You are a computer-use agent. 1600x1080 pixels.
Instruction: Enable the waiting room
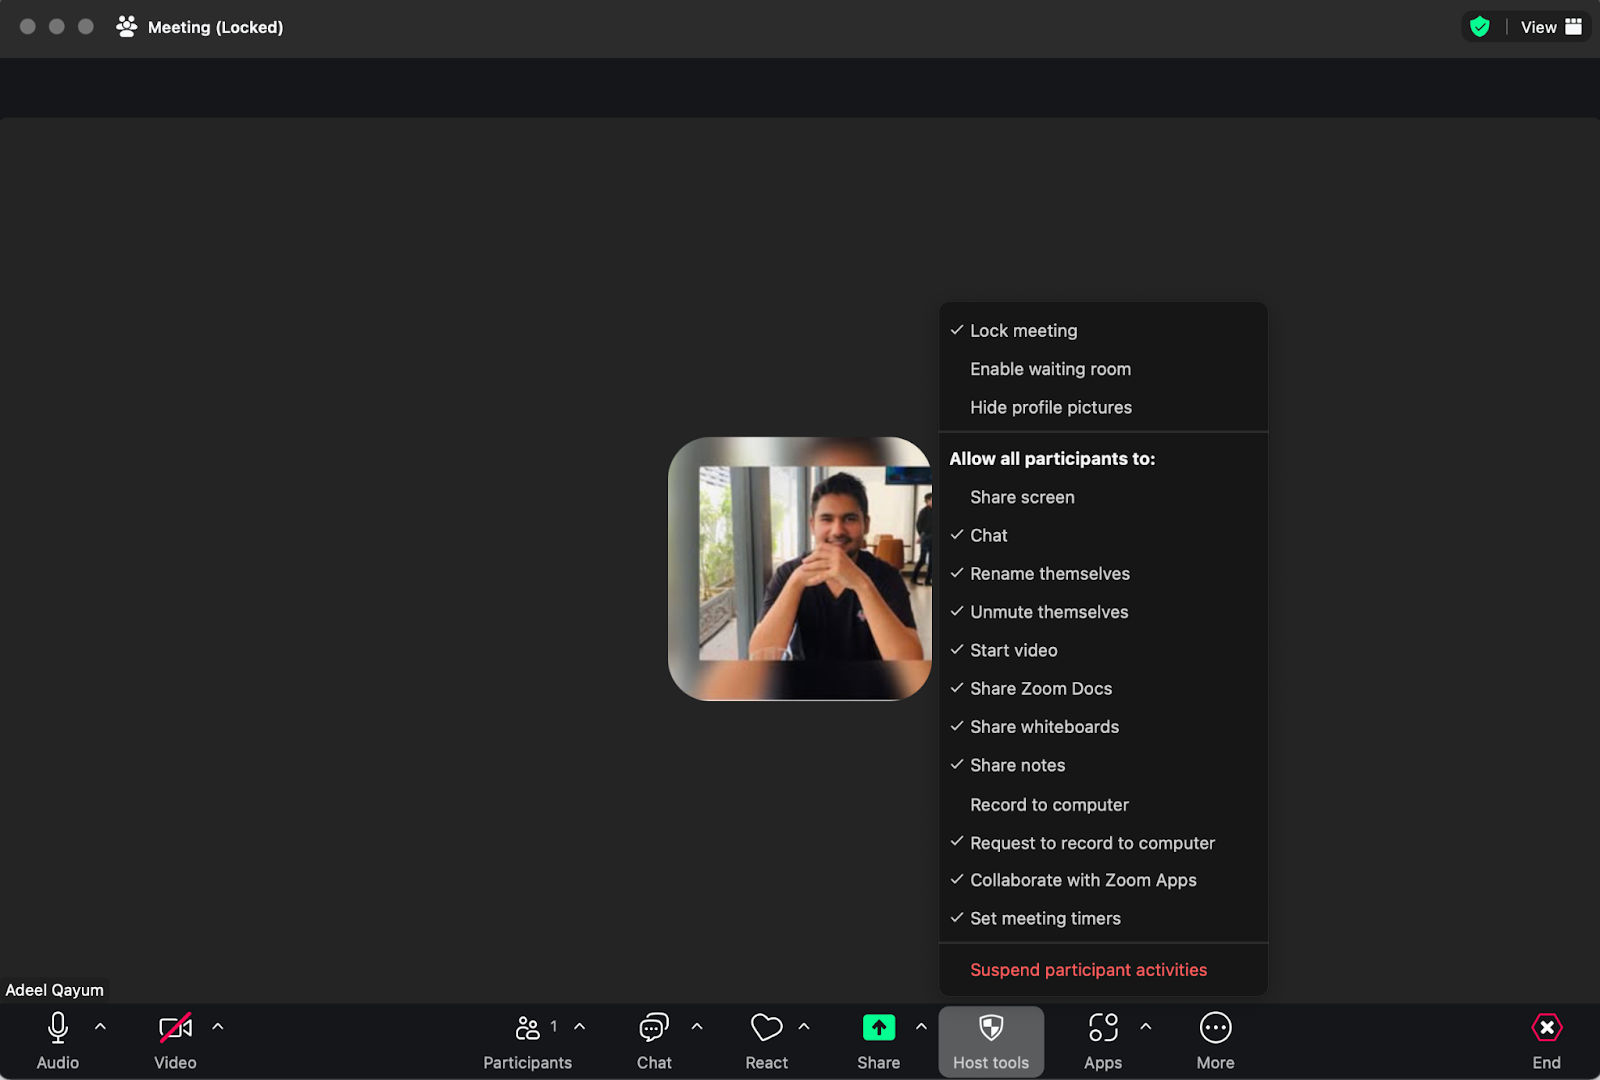(x=1050, y=369)
